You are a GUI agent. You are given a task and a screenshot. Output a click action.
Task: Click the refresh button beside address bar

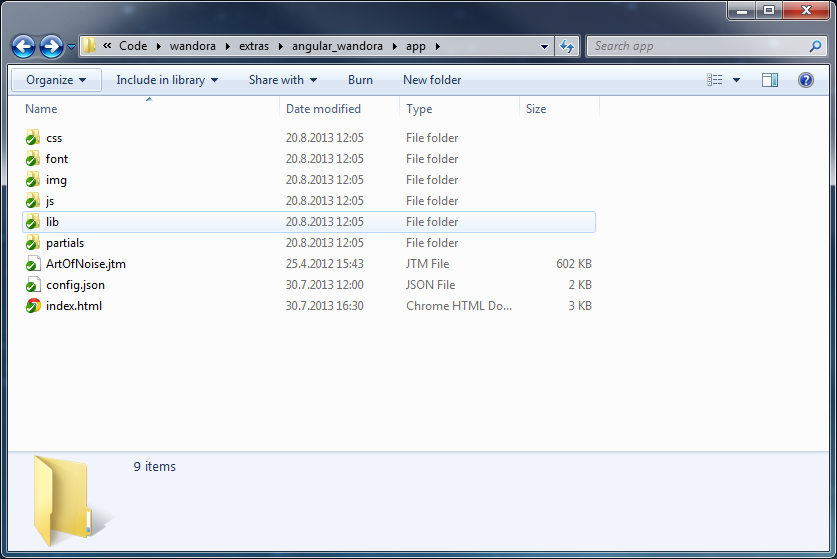coord(567,46)
